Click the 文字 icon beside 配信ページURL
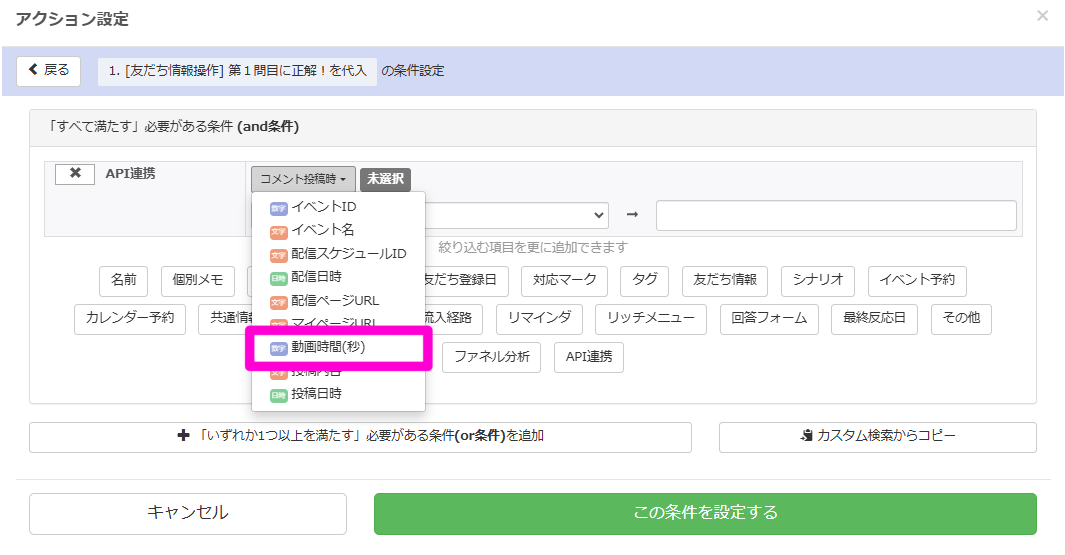This screenshot has width=1065, height=555. click(278, 302)
